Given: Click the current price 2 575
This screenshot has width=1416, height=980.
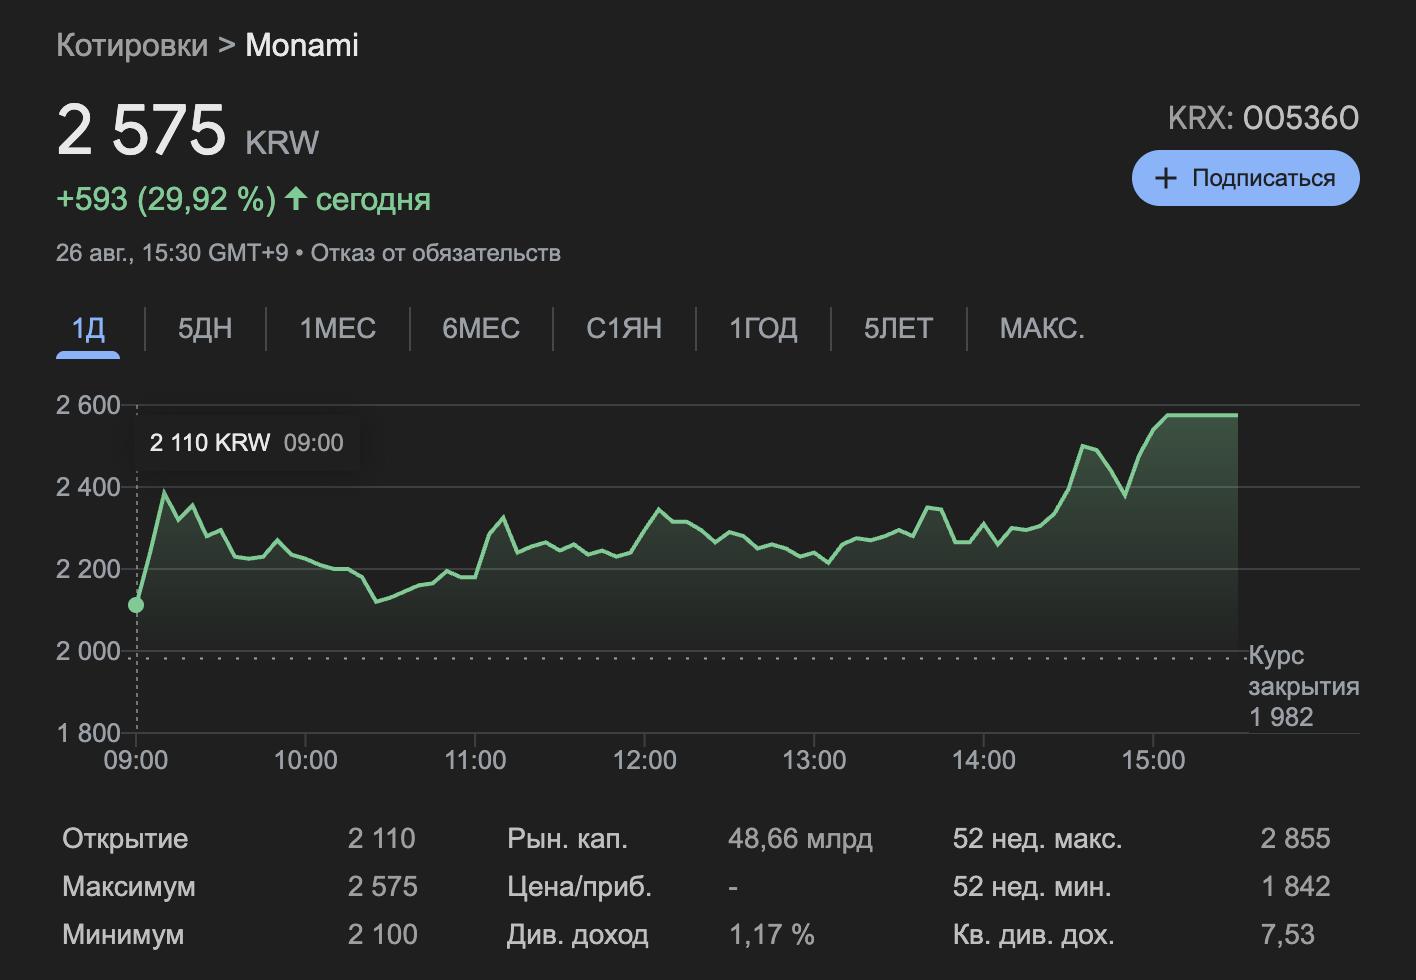Looking at the screenshot, I should coord(141,131).
